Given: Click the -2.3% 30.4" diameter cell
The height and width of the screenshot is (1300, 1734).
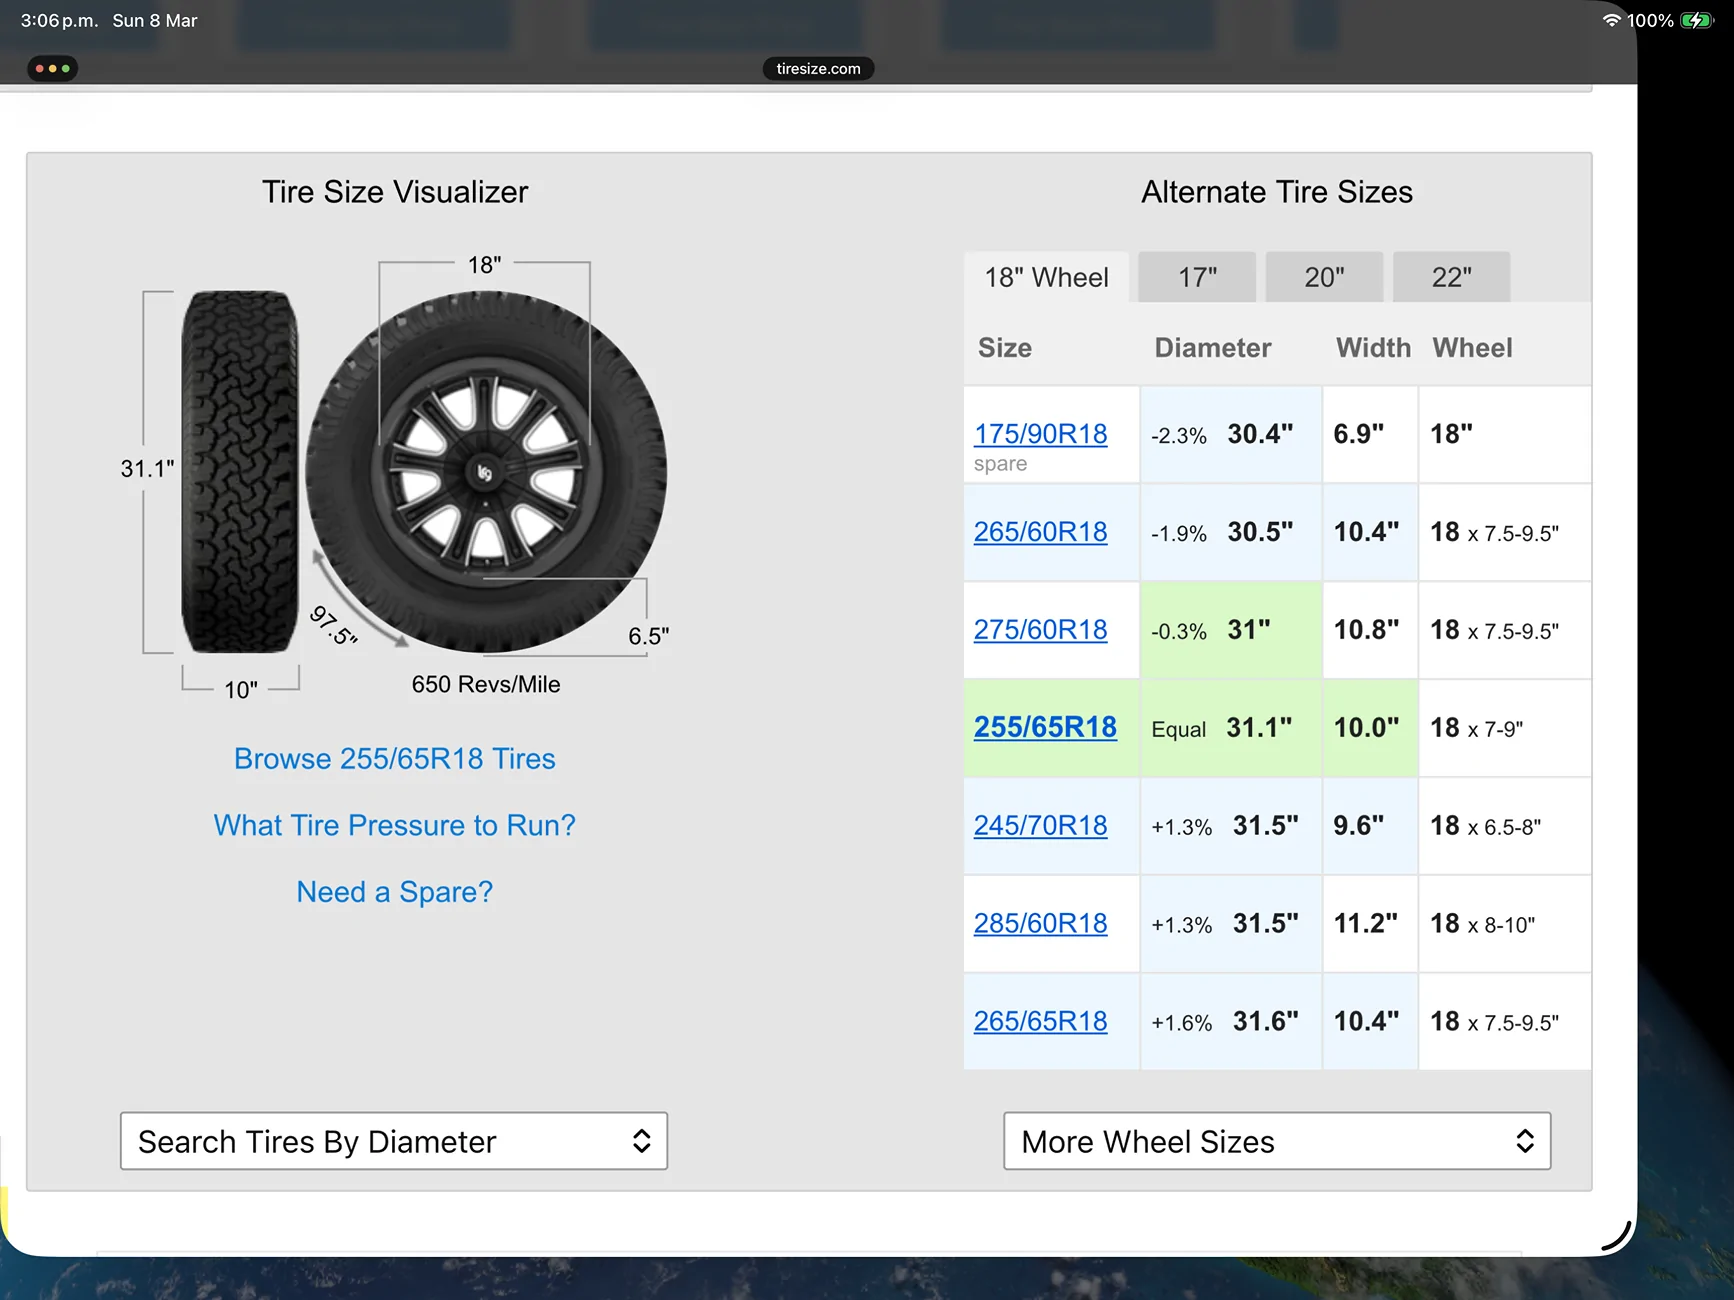Looking at the screenshot, I should [1230, 434].
